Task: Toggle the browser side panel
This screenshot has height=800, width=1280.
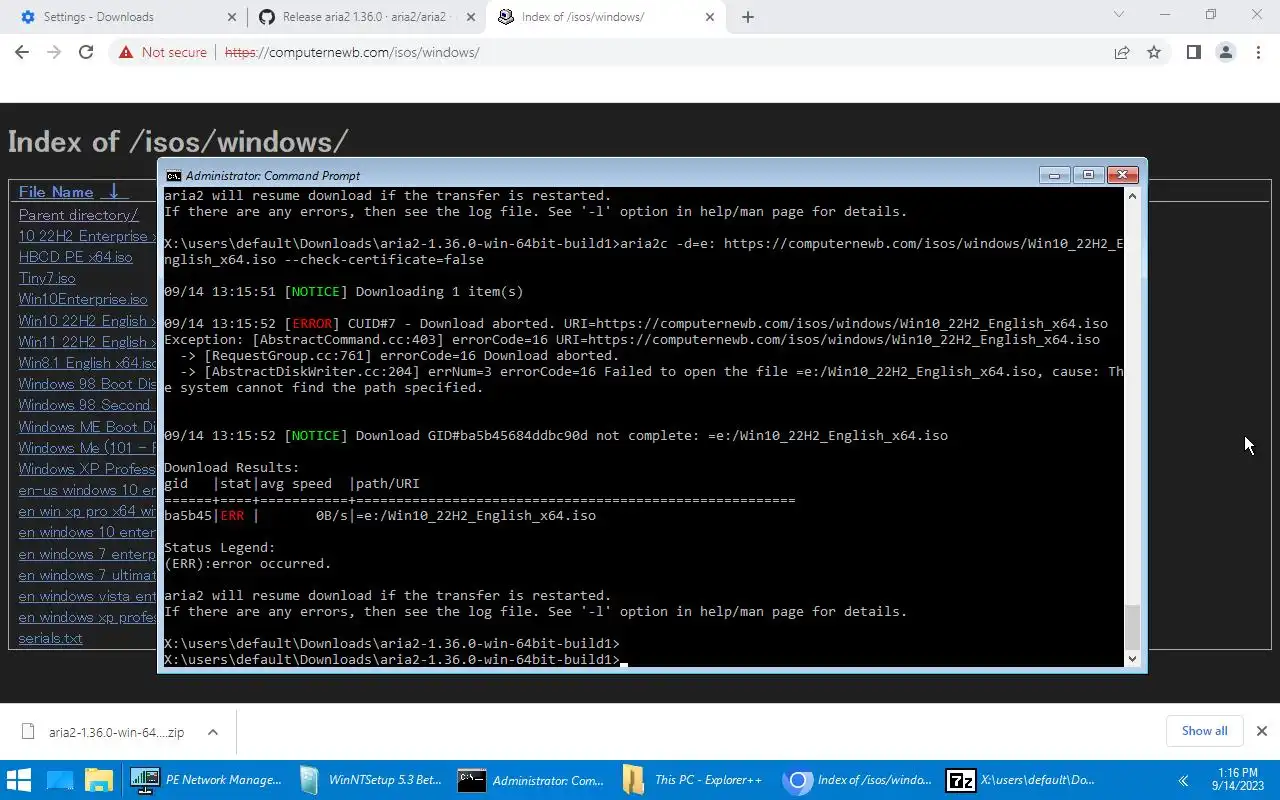Action: pyautogui.click(x=1193, y=52)
